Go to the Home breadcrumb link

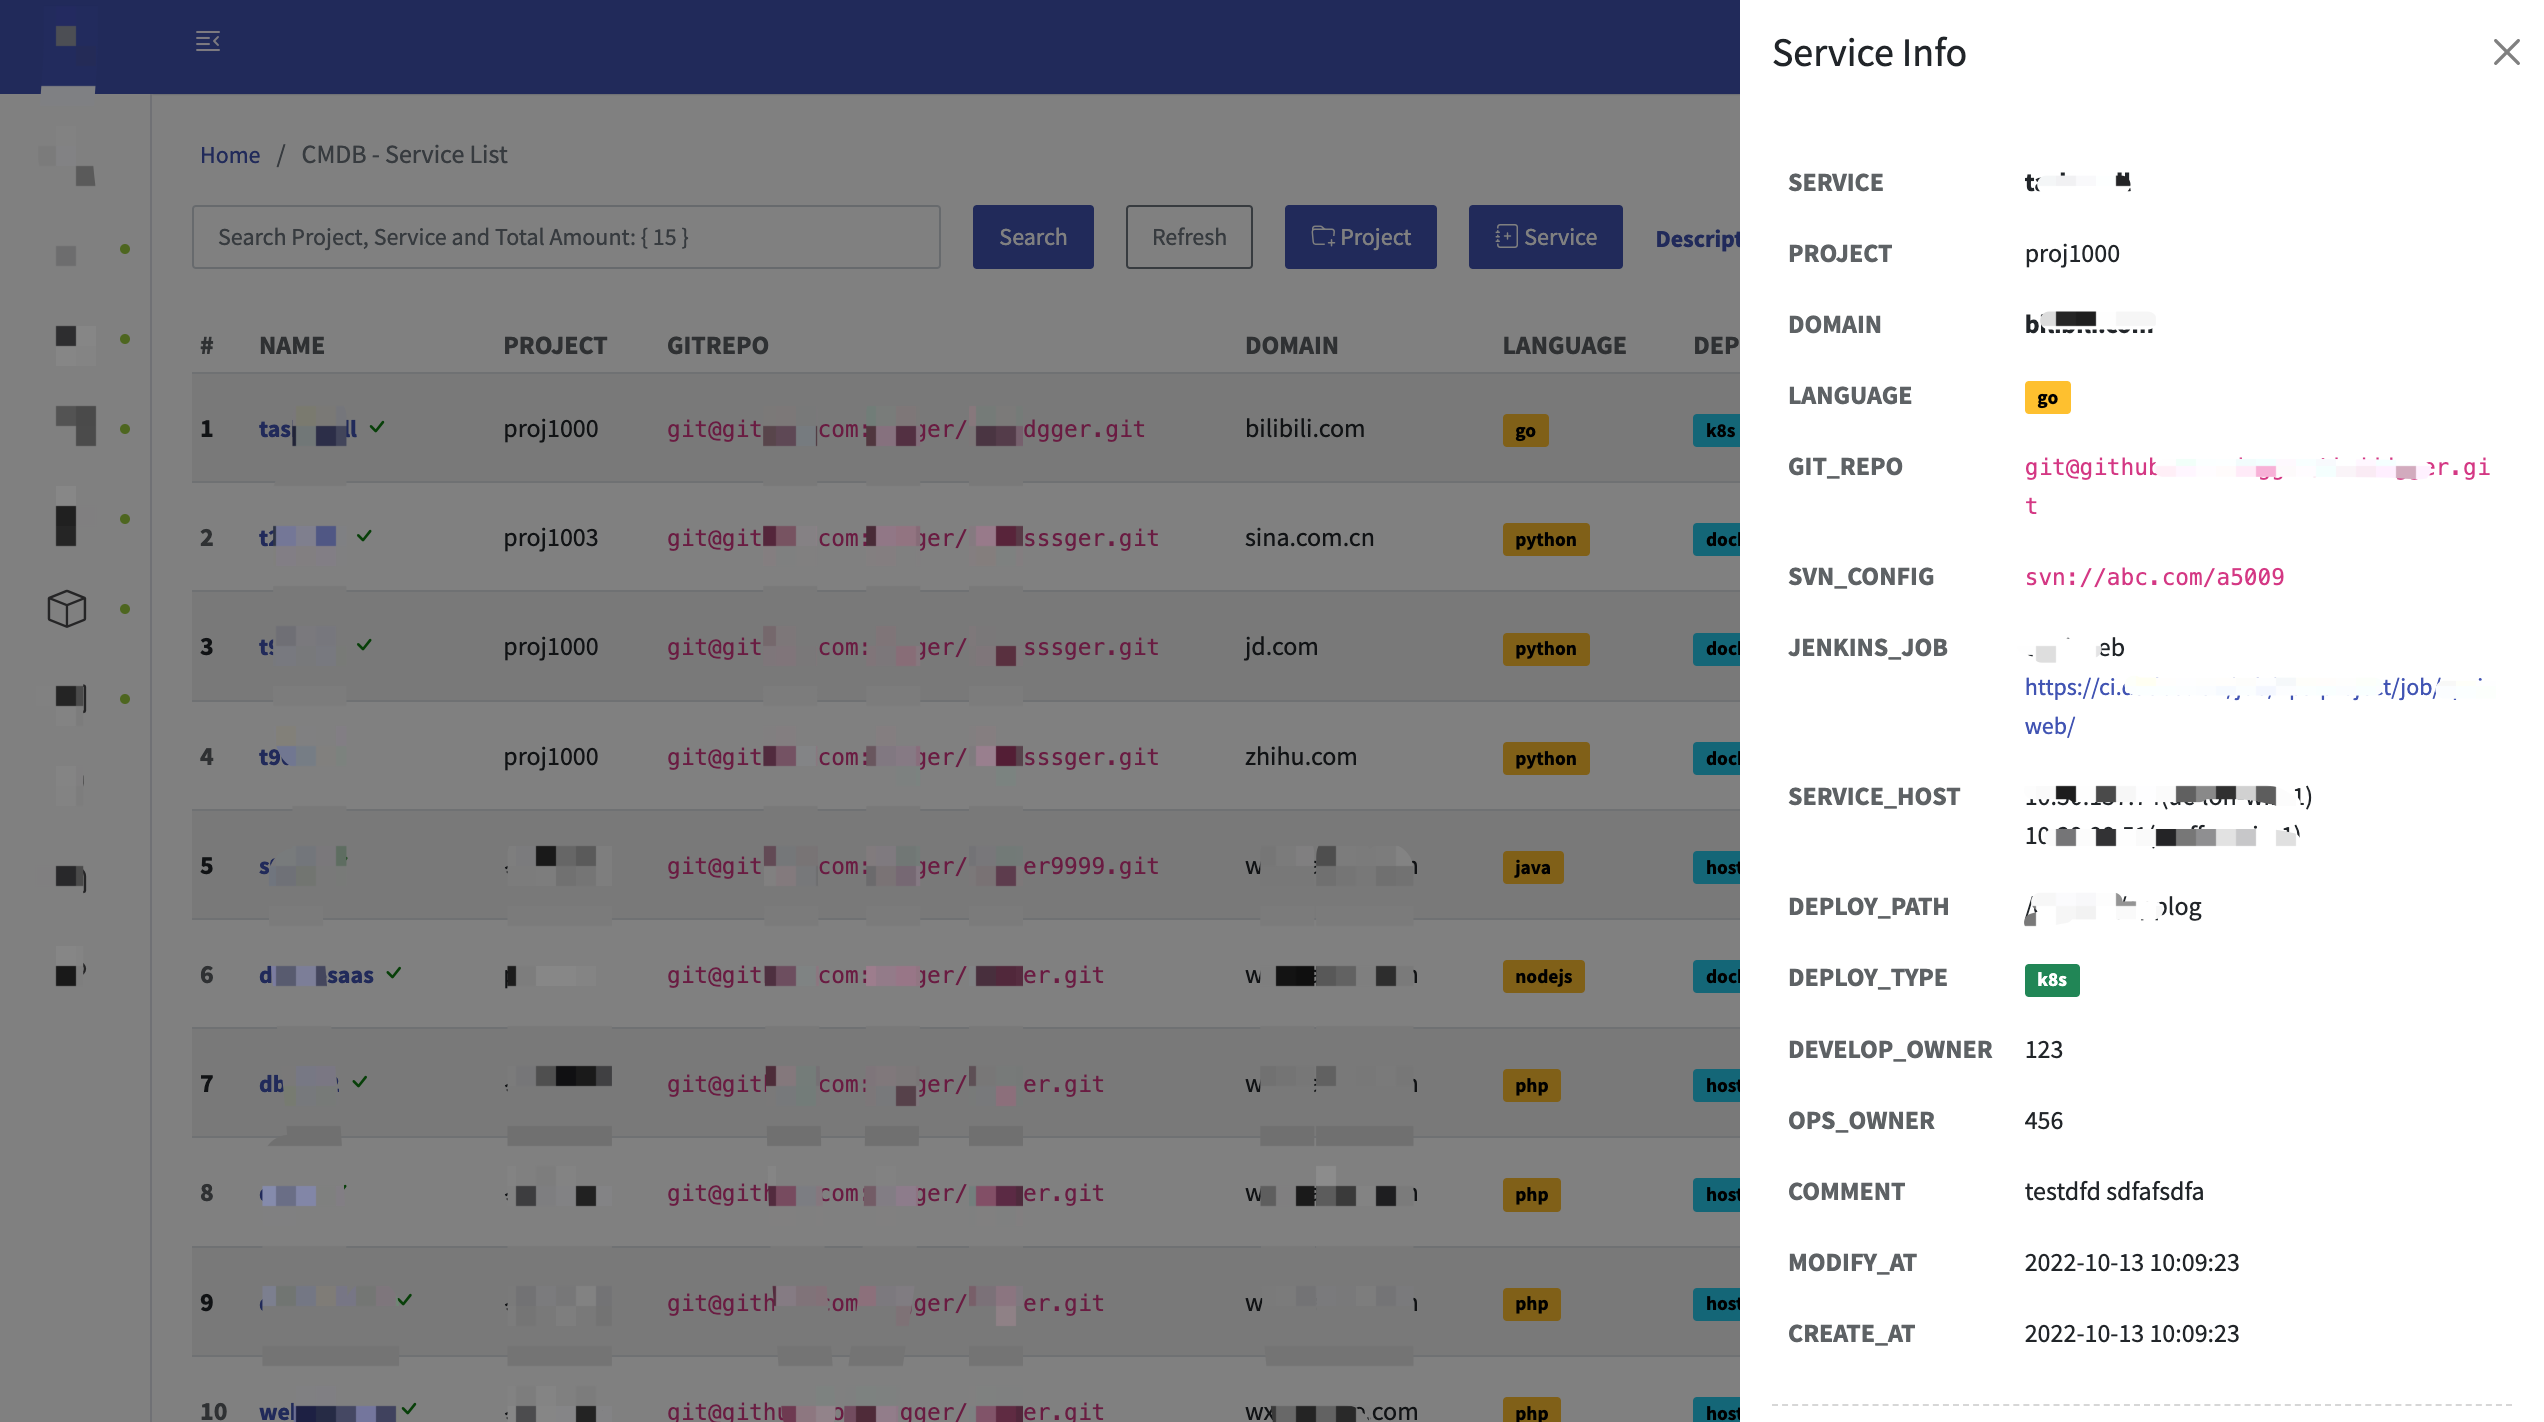pos(230,155)
